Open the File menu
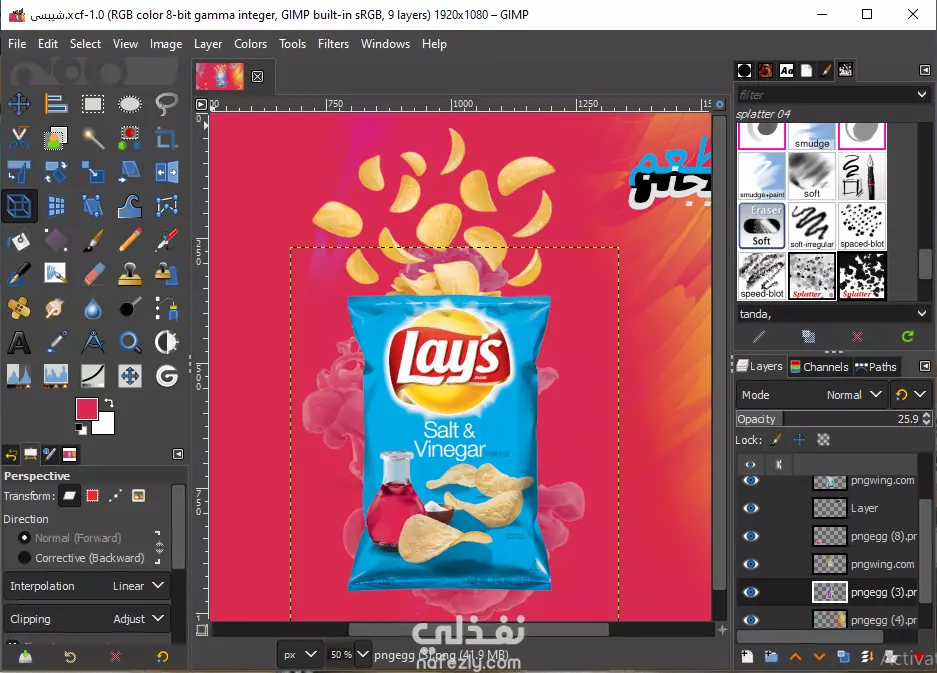 pyautogui.click(x=17, y=44)
